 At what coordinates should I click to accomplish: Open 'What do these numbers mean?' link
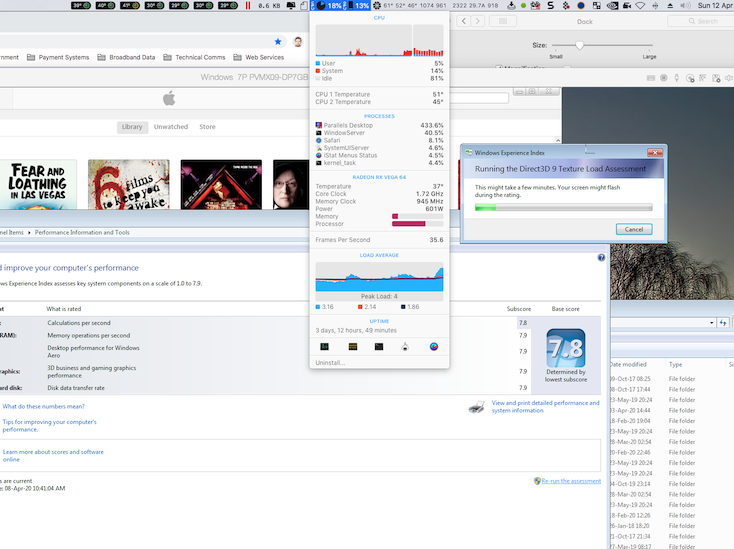click(43, 406)
